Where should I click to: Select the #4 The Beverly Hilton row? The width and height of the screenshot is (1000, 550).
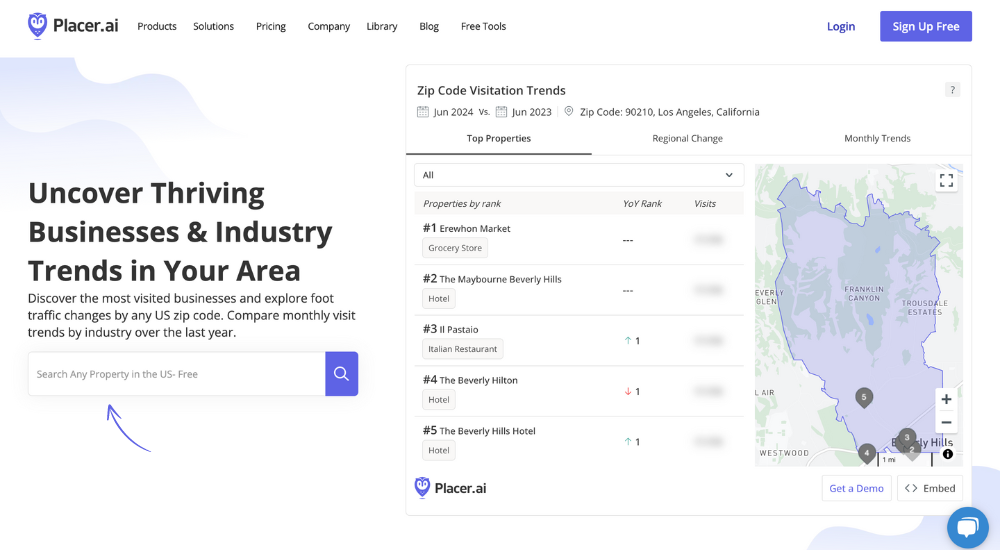point(579,390)
